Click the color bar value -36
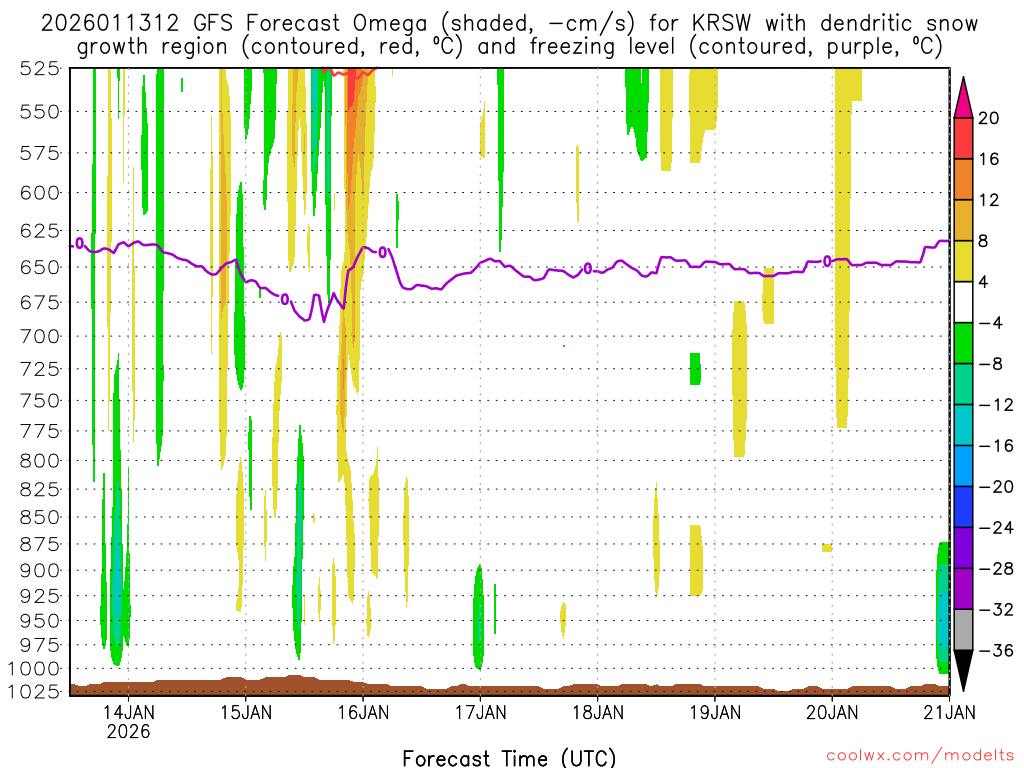Screen dimensions: 1024x768 click(997, 650)
